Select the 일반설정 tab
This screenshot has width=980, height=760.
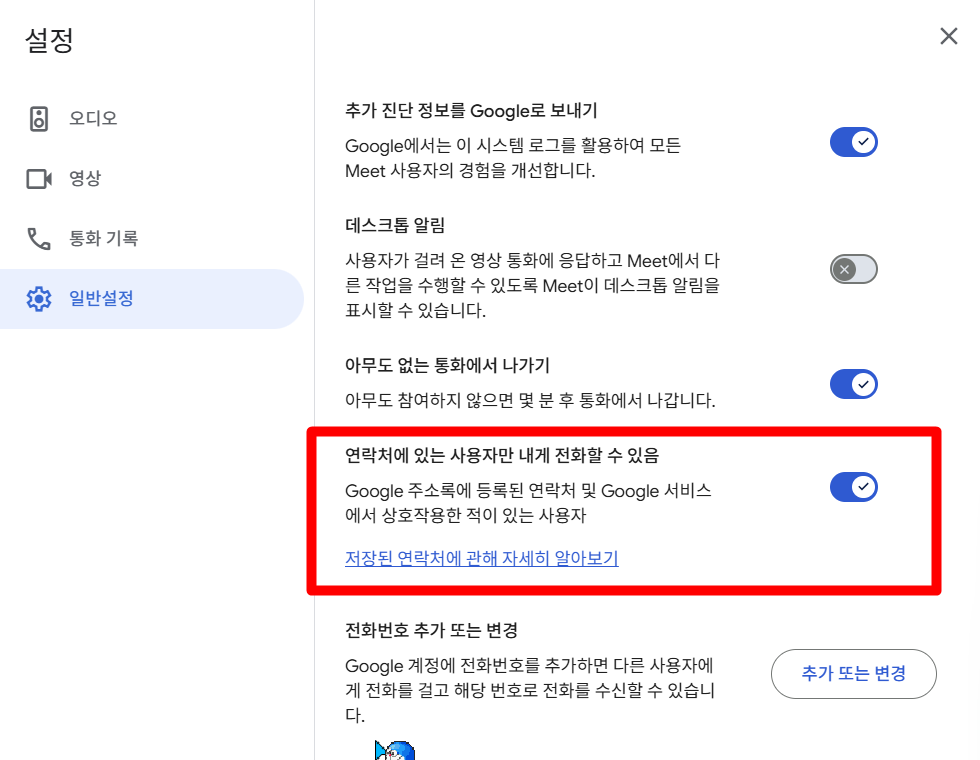click(101, 298)
